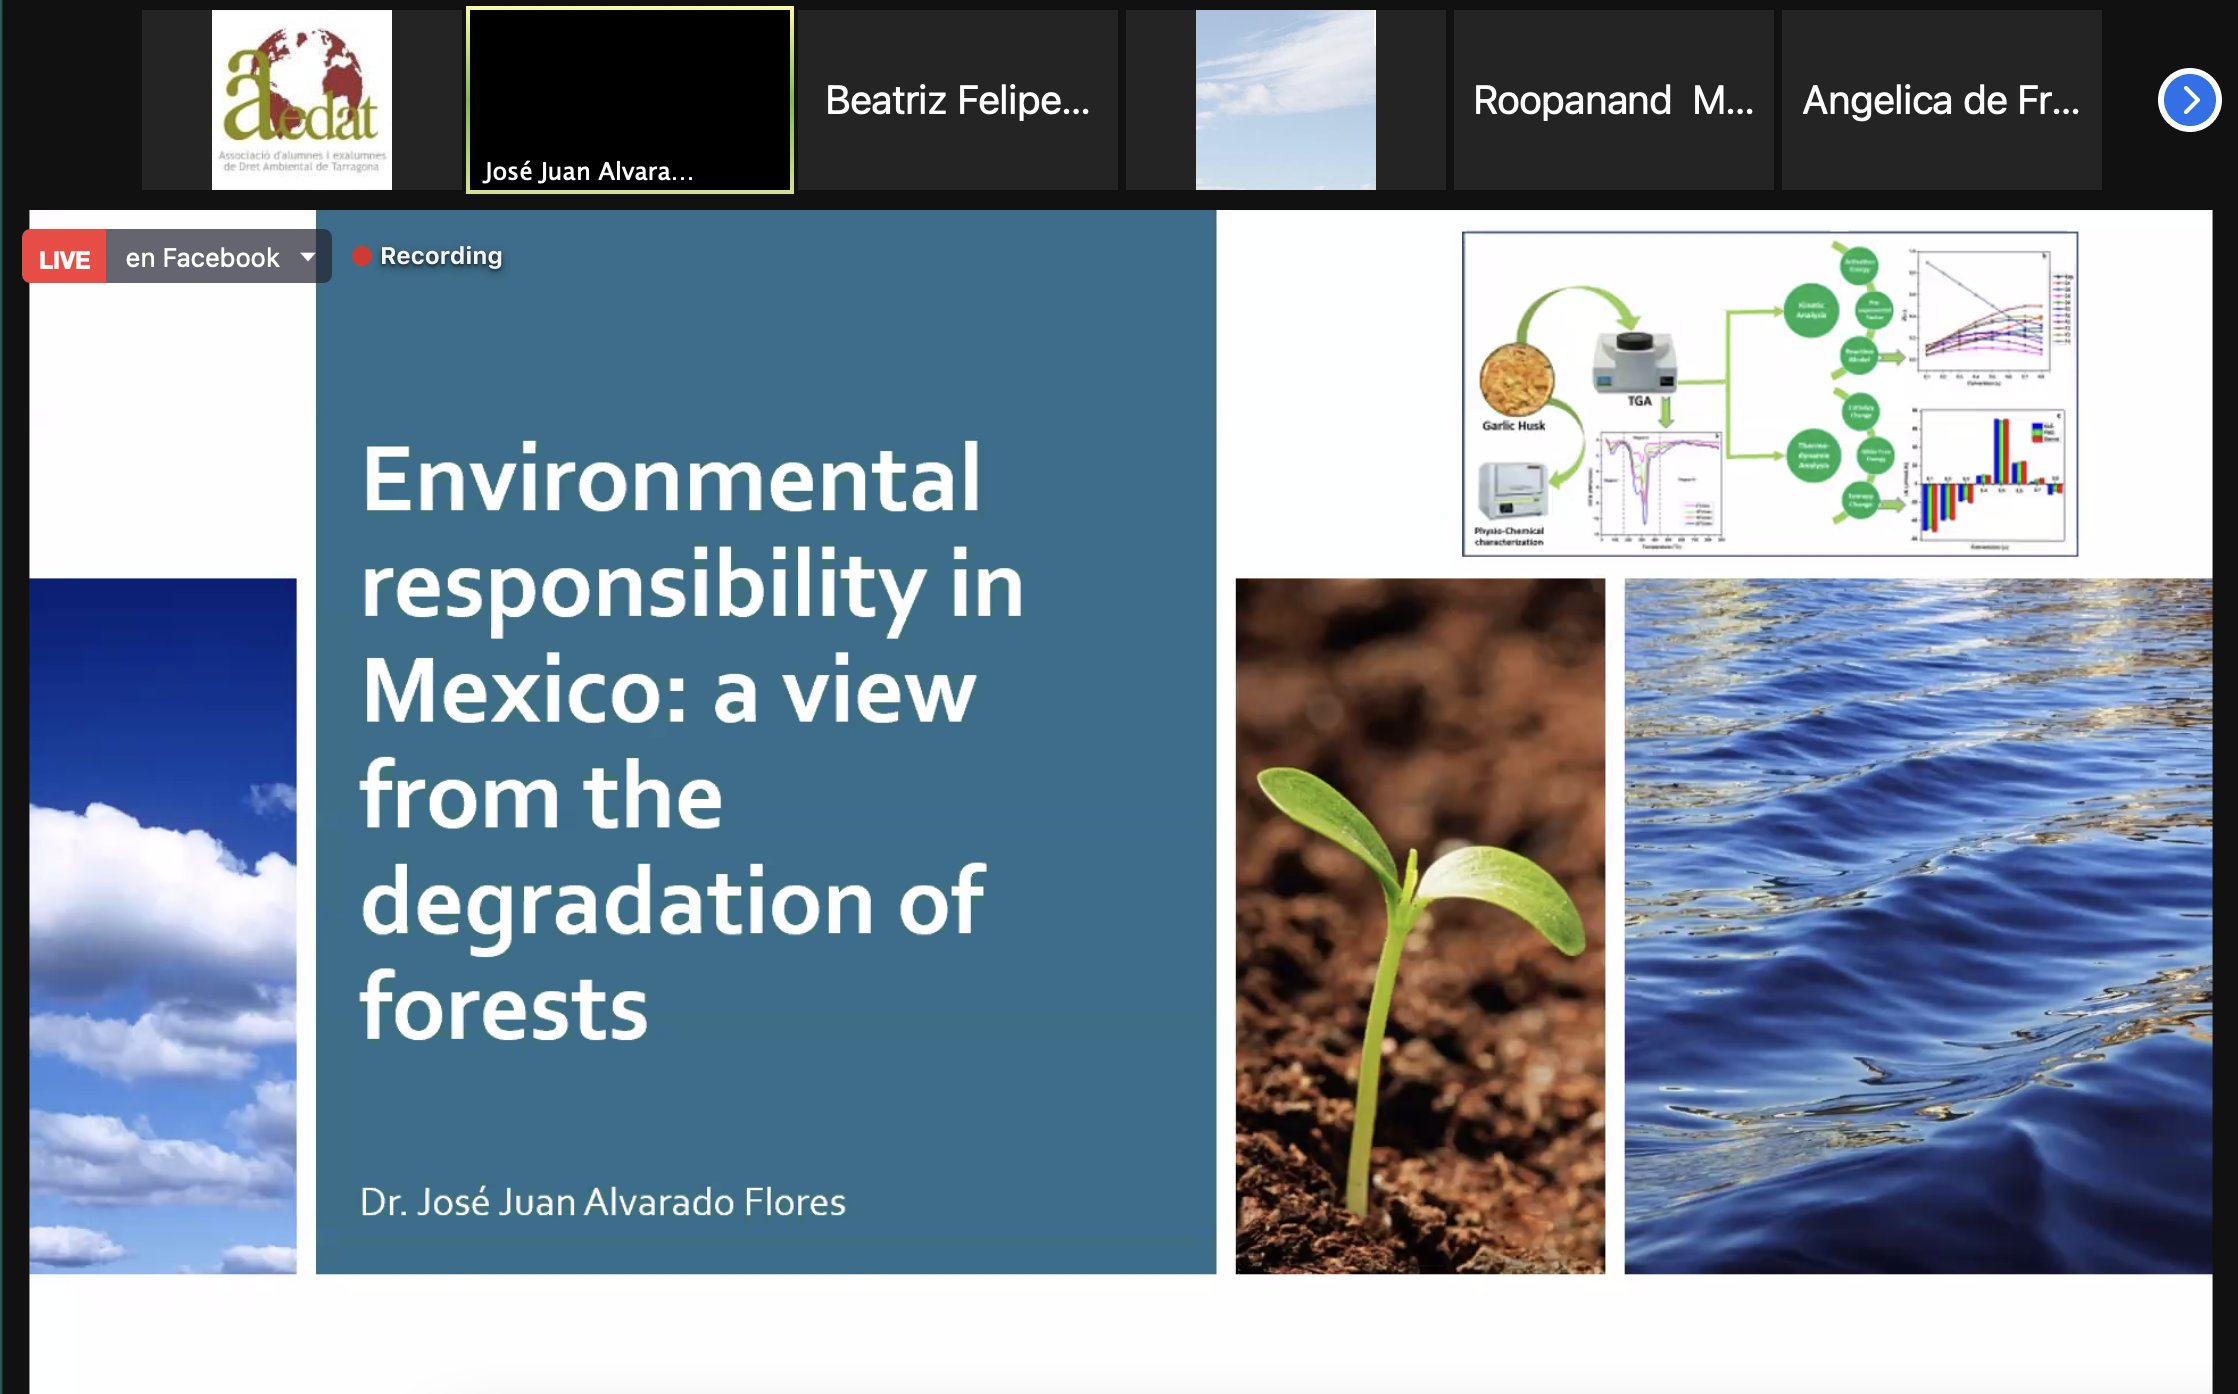Viewport: 2238px width, 1394px height.
Task: Click the dropdown arrow beside en Facebook
Action: click(308, 257)
